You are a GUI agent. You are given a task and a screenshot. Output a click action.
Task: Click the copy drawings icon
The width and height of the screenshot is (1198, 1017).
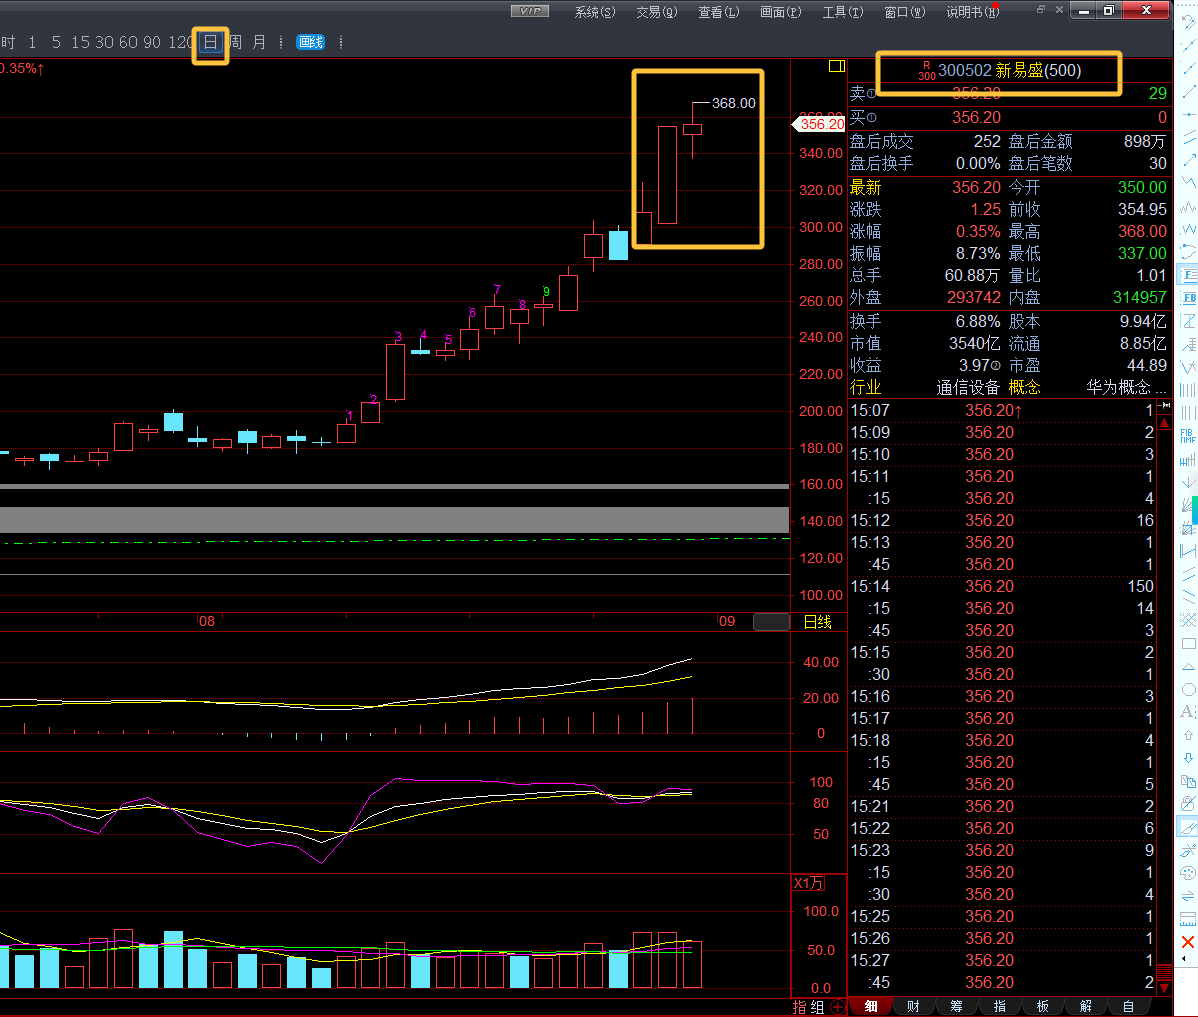(1188, 781)
